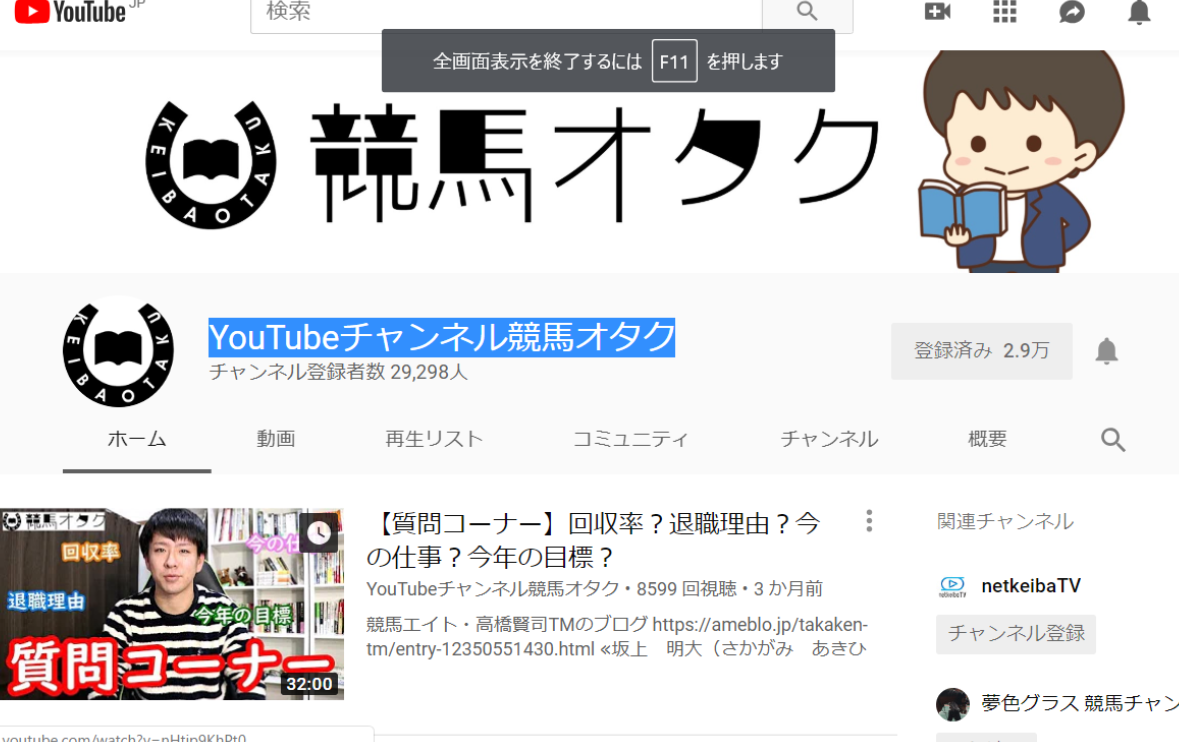Click the 登録済み 2.9万 subscribed button

(x=981, y=351)
